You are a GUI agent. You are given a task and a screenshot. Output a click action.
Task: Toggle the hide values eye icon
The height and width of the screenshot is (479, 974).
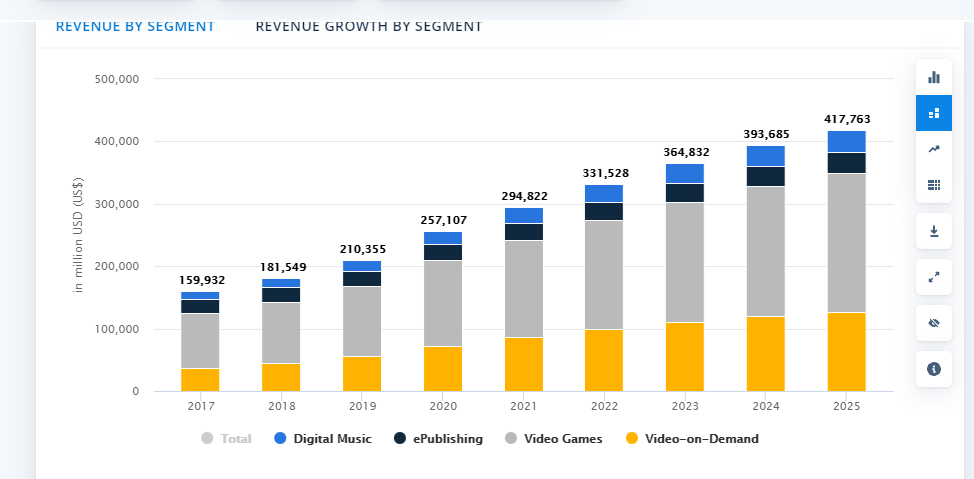click(x=934, y=323)
